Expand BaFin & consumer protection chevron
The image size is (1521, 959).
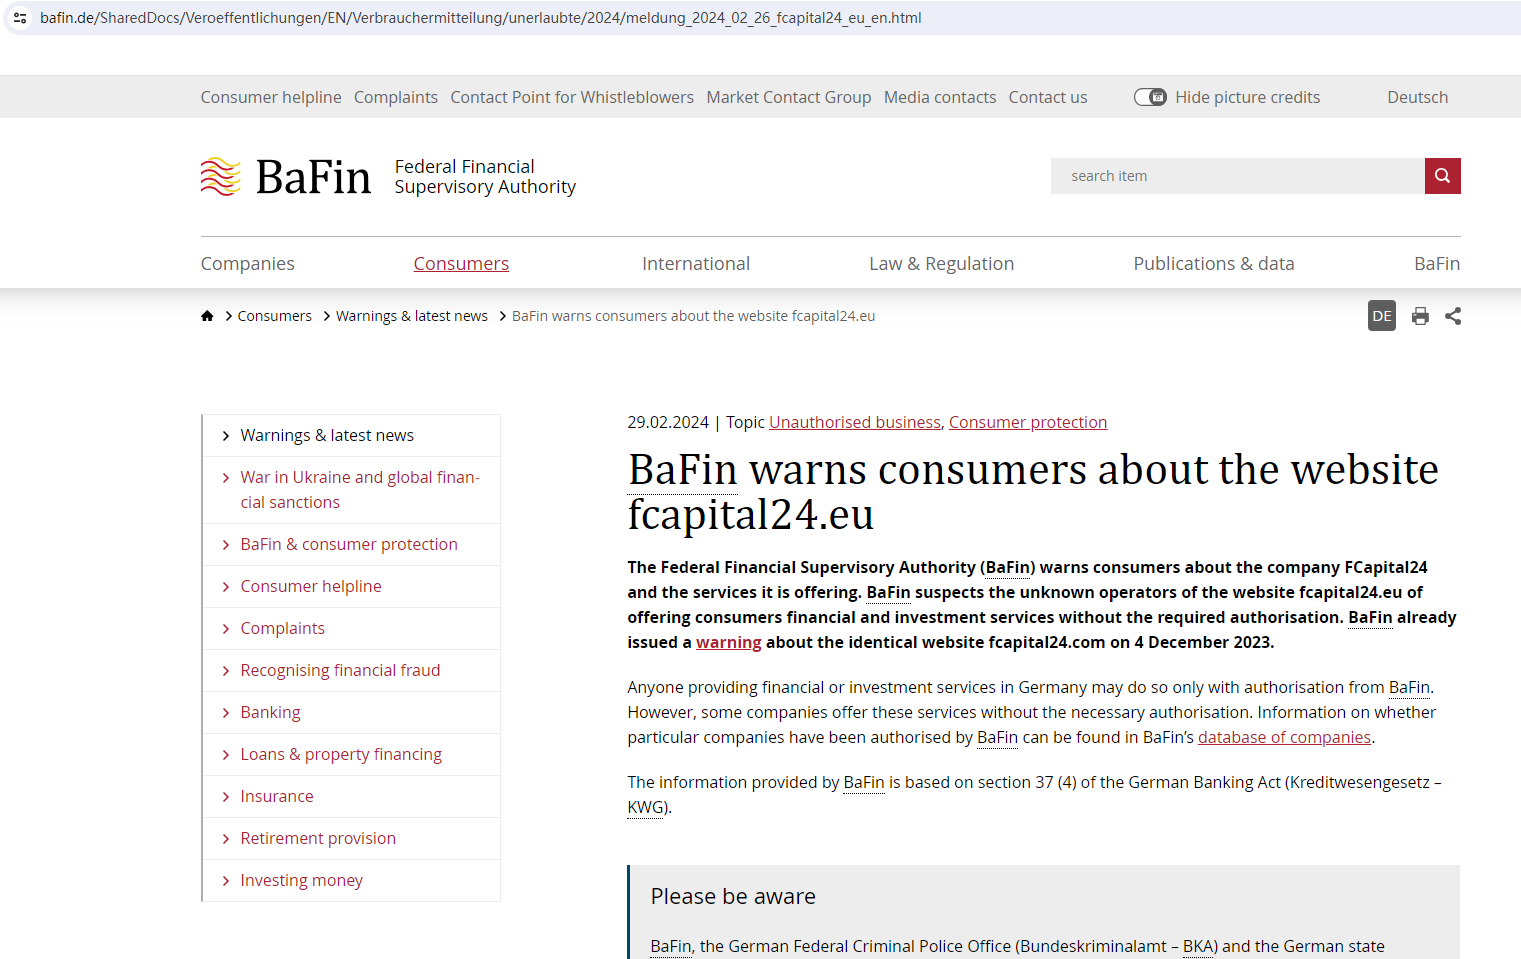click(226, 545)
